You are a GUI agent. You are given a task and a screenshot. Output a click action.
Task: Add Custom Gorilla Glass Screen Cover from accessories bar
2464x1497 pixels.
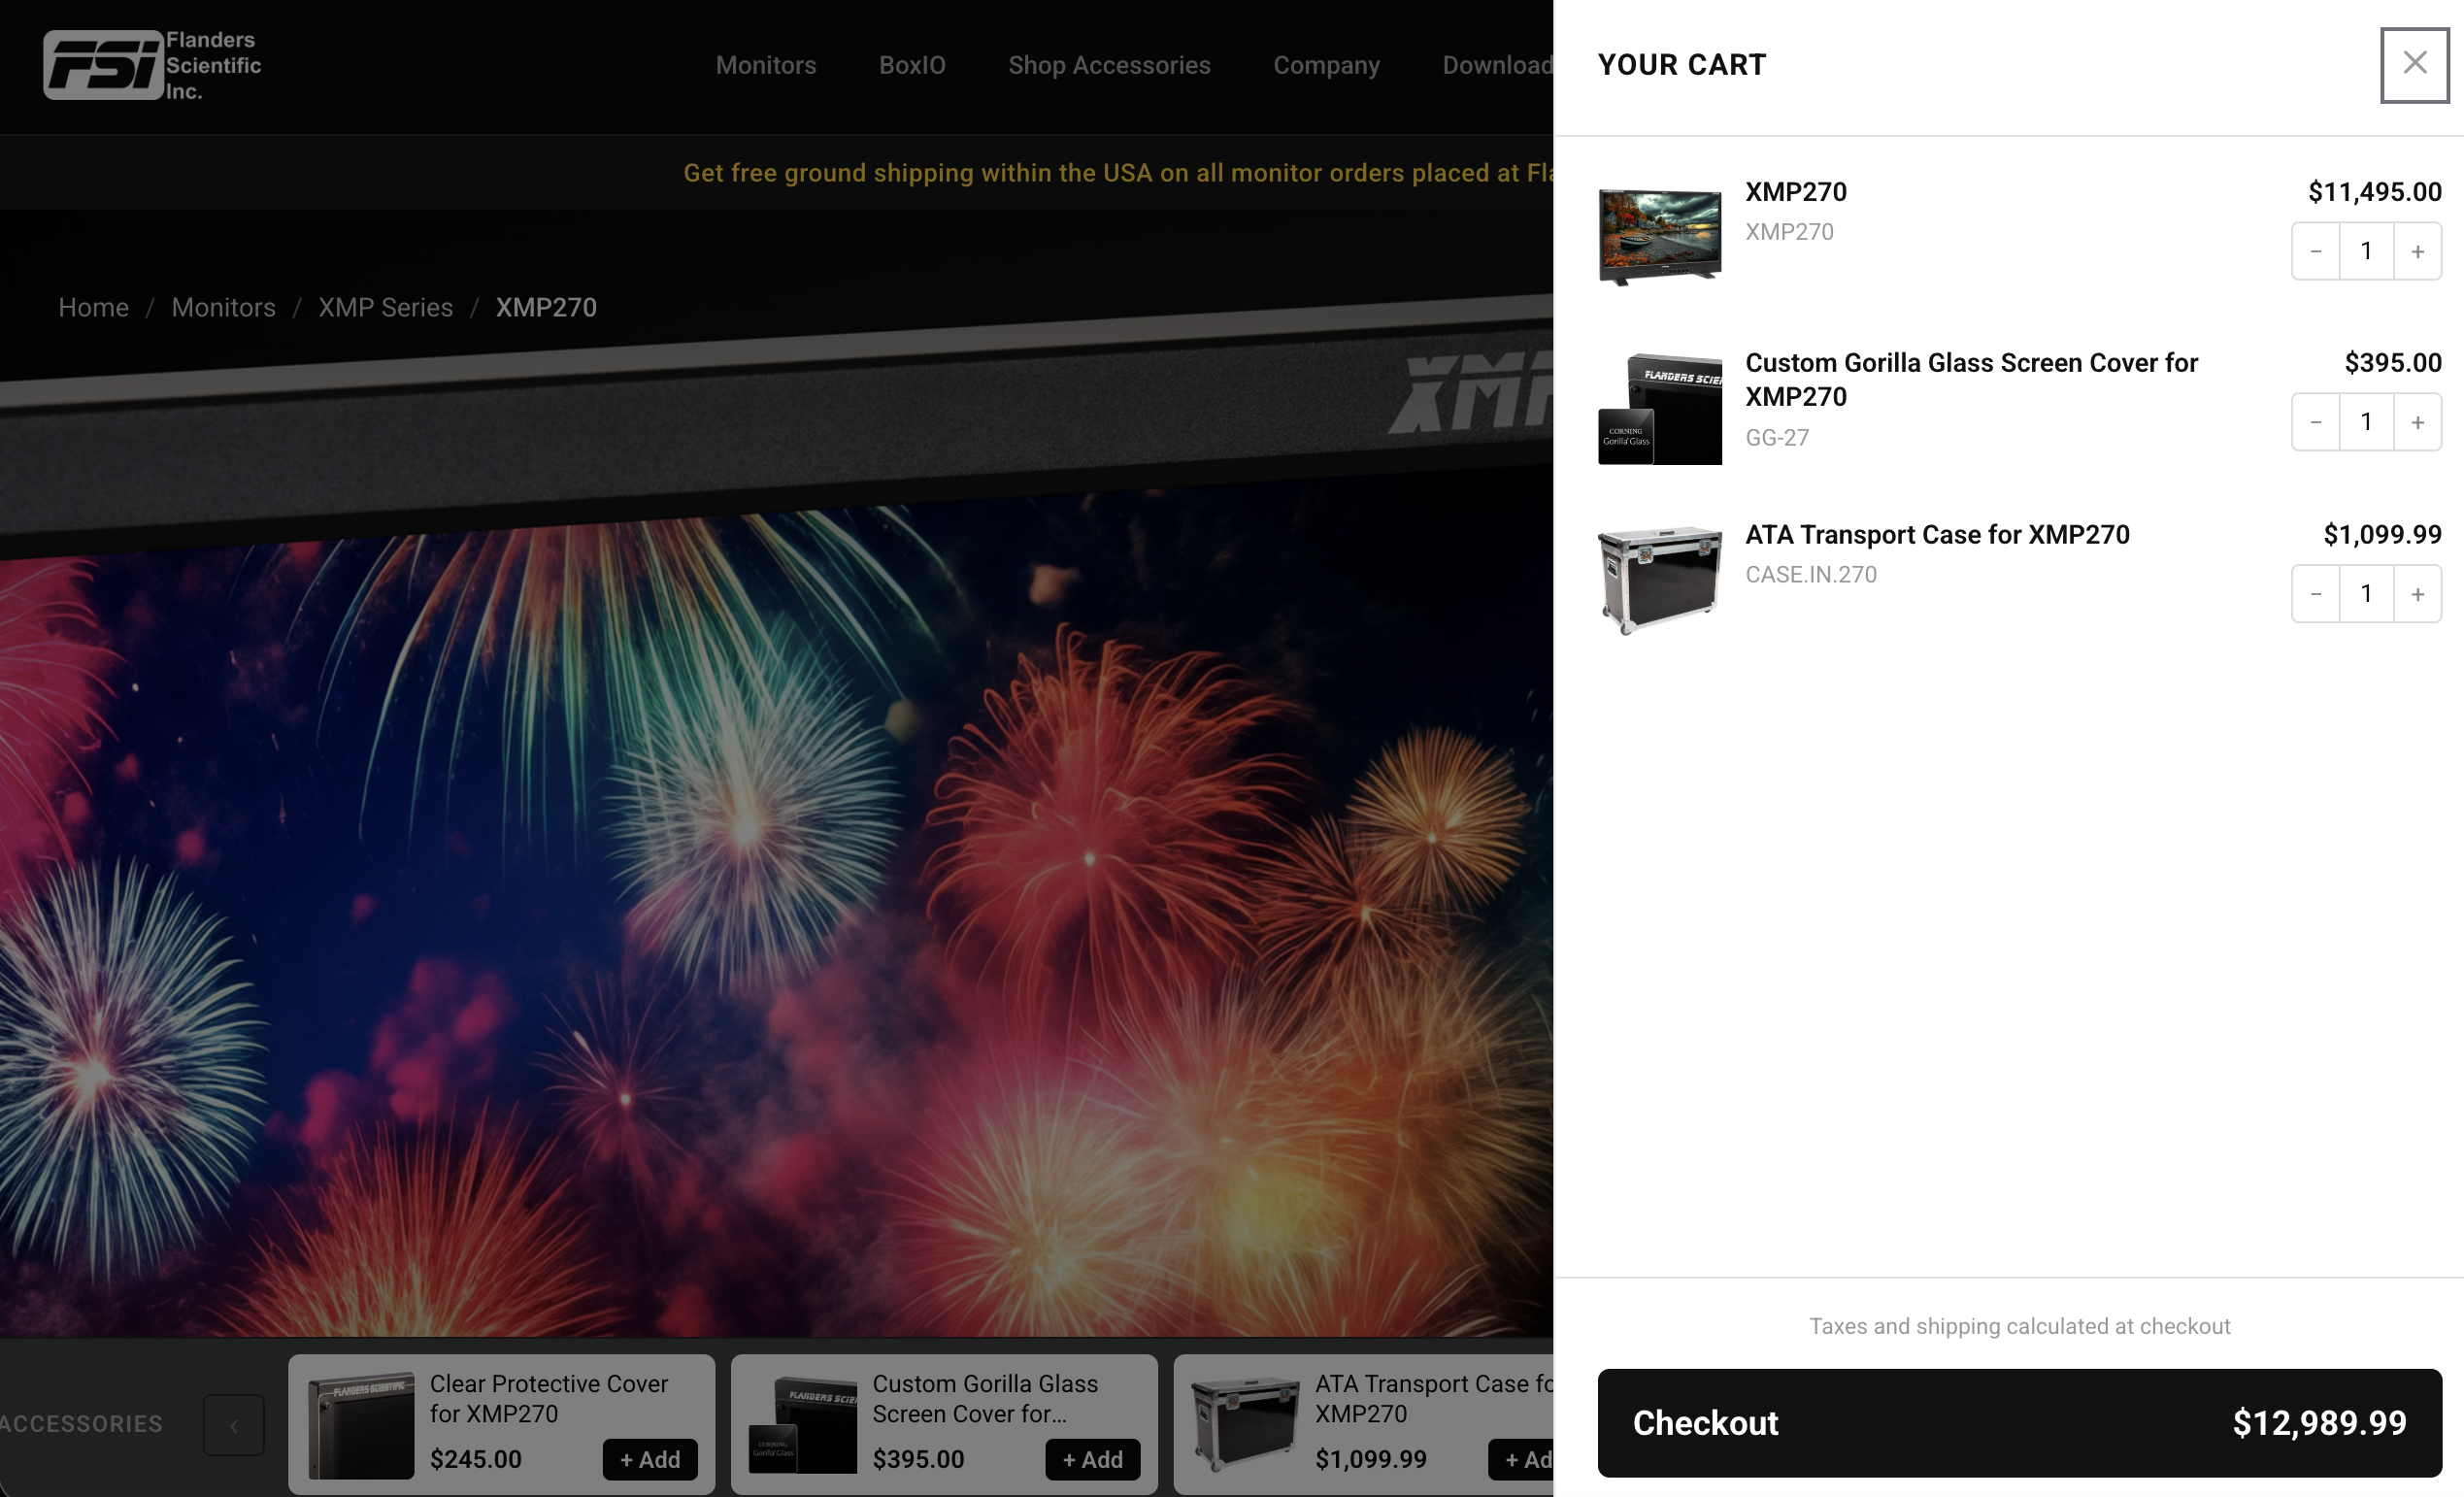[1092, 1459]
